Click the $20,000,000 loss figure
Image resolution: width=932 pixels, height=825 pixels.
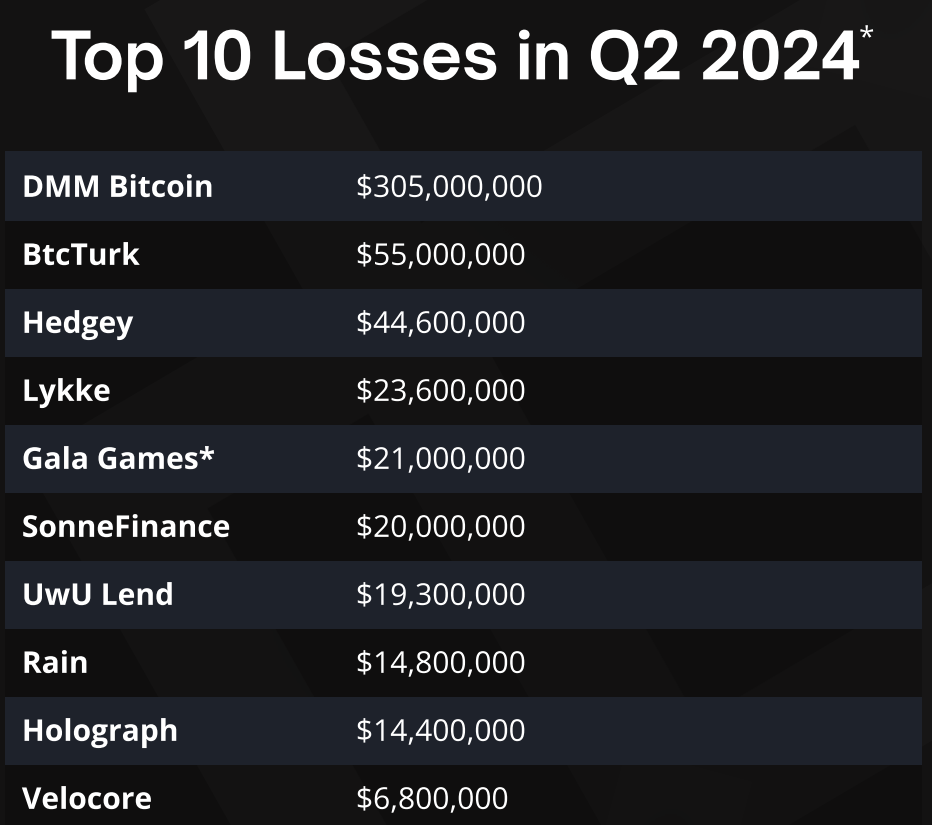(x=440, y=526)
